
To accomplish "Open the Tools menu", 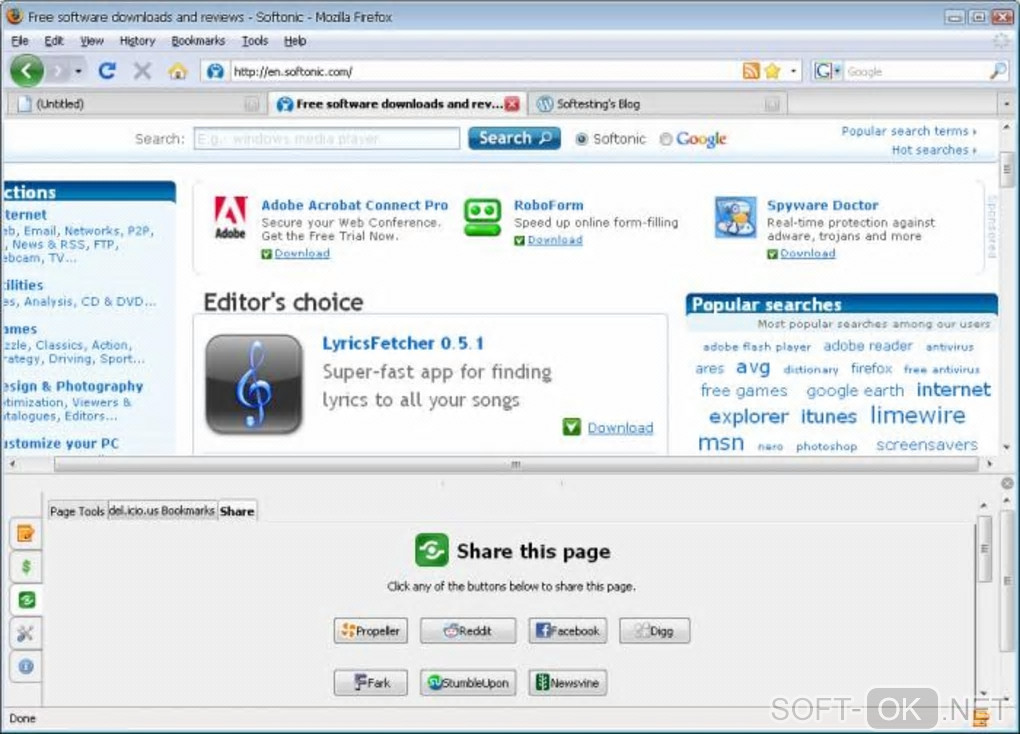I will [x=255, y=41].
